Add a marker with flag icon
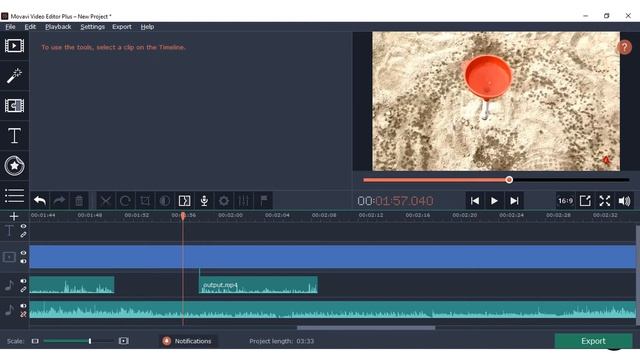Screen dimensions: 640x360 (x=264, y=201)
